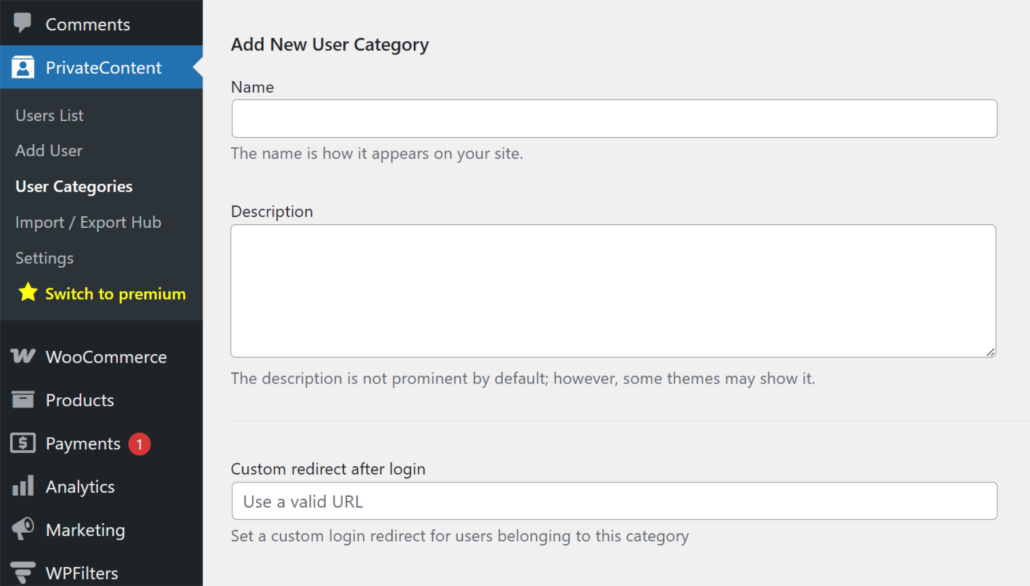Select User Categories submenu item
1030x586 pixels.
(x=74, y=187)
